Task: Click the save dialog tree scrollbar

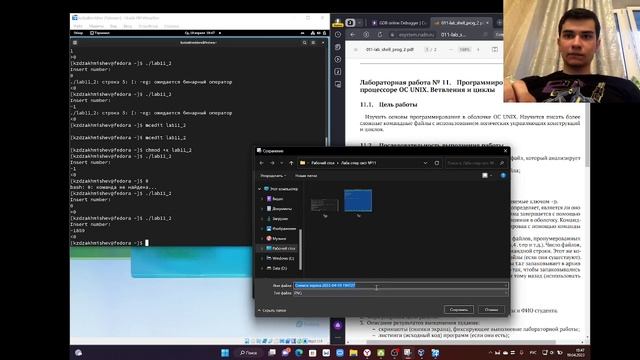Action: [301, 249]
